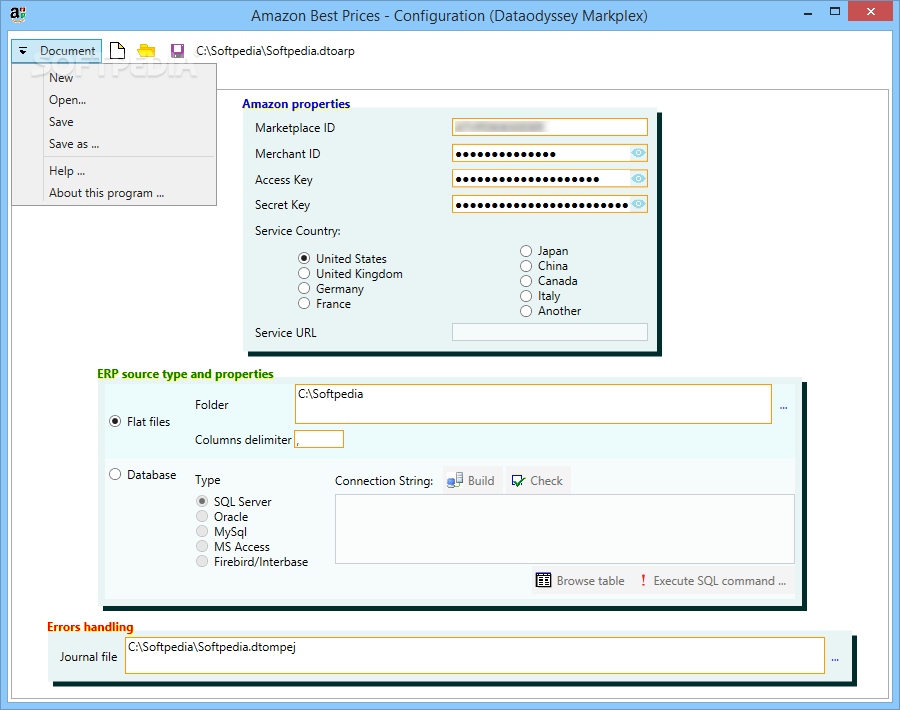This screenshot has width=900, height=710.
Task: Reveal the Secret Key with the eye icon
Action: point(638,204)
